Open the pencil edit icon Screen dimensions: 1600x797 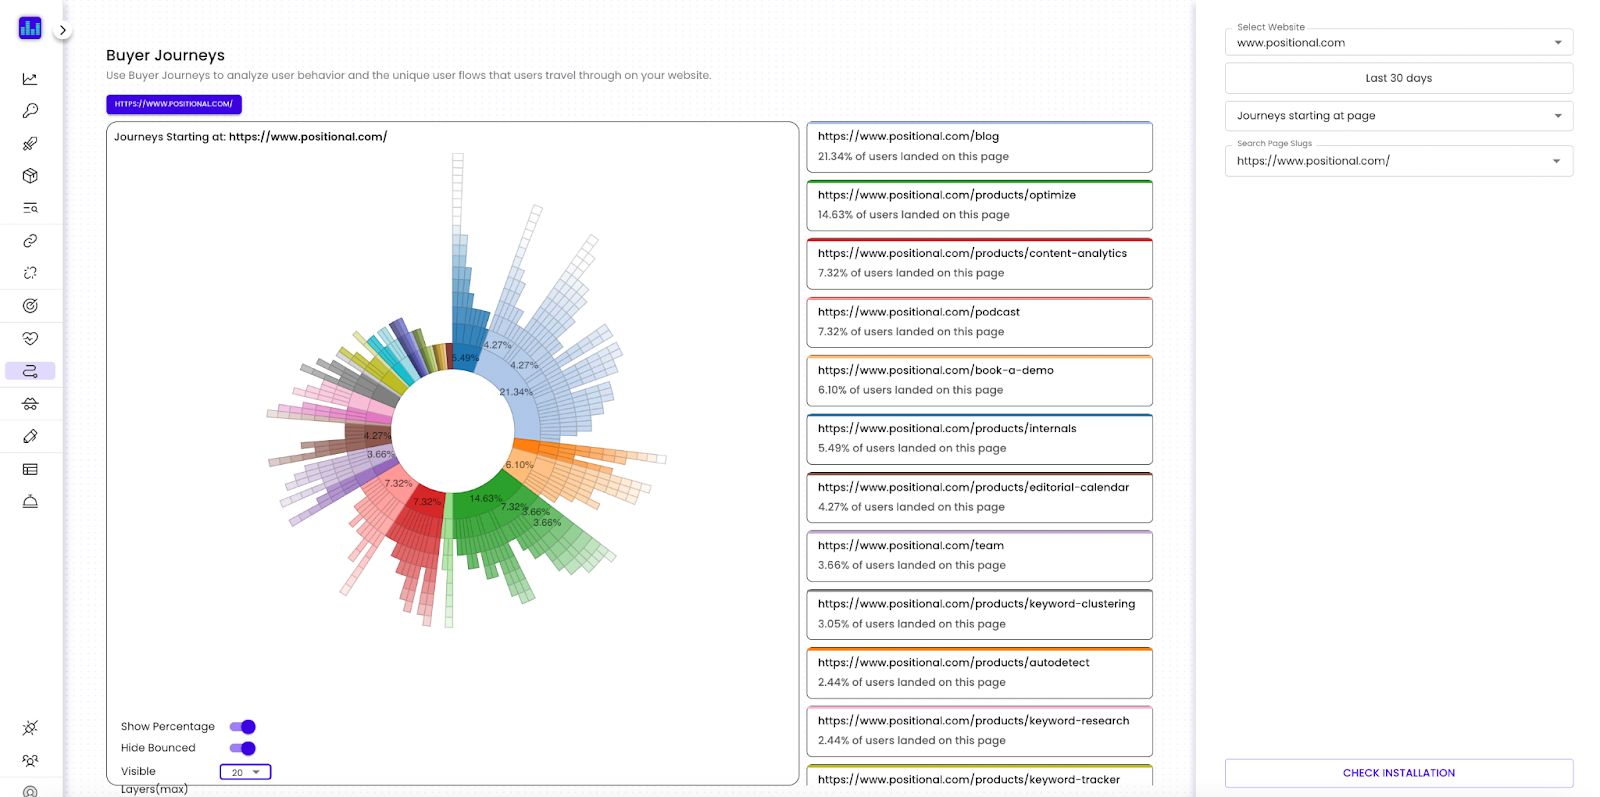point(30,436)
